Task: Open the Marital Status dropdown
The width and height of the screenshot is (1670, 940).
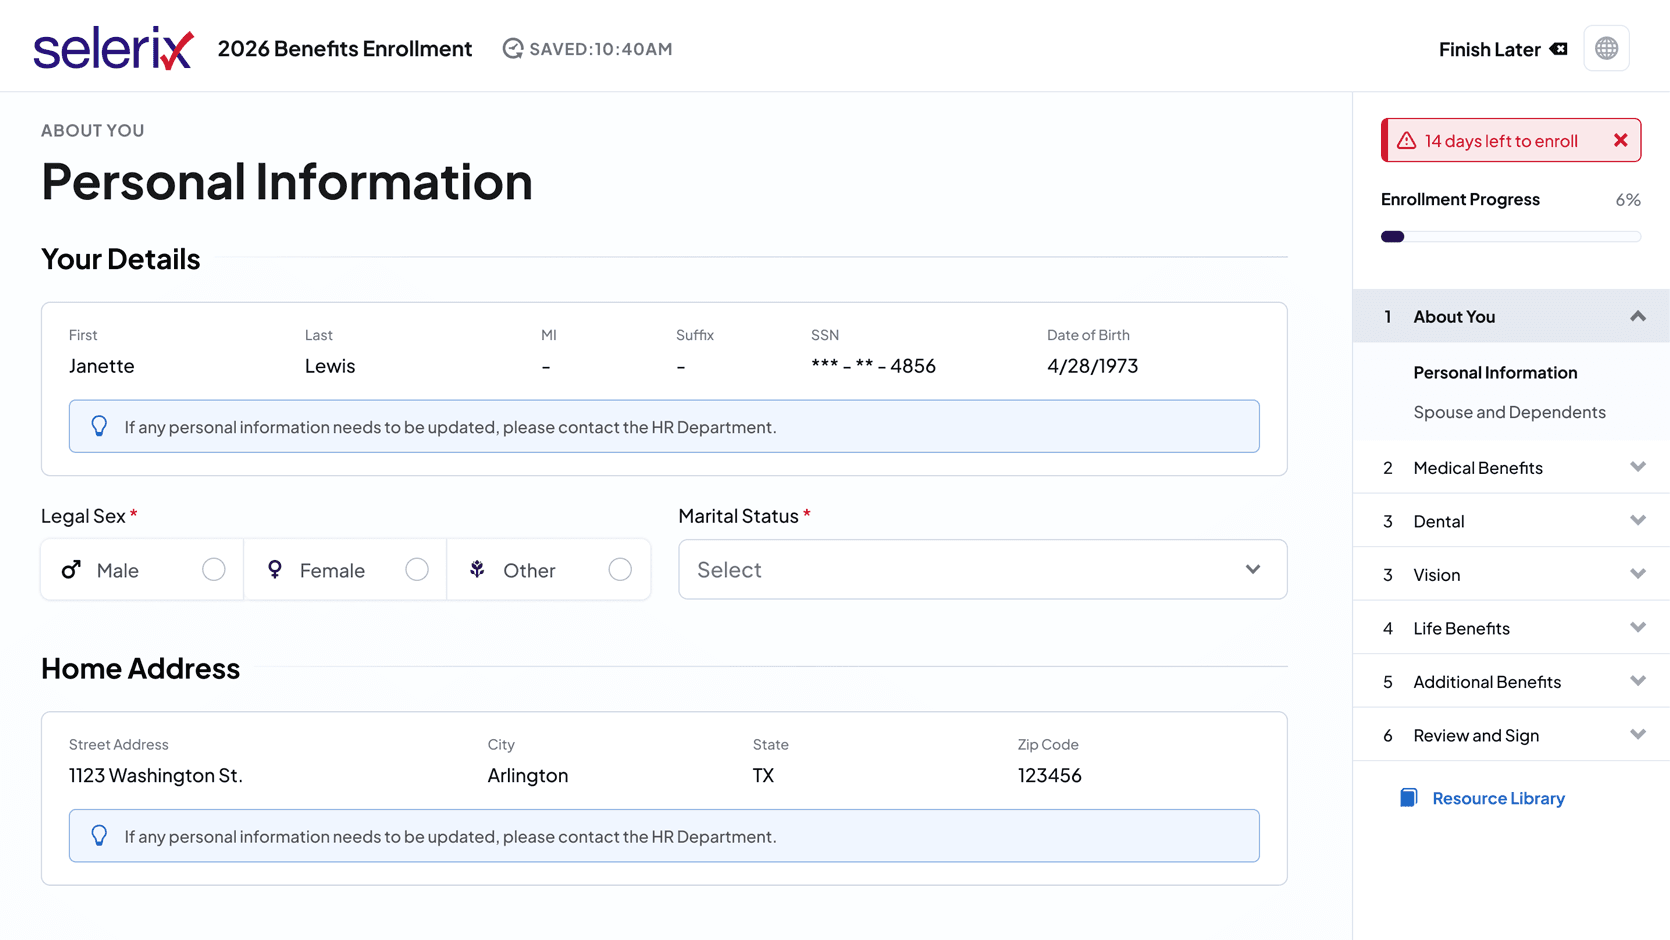Action: click(x=982, y=570)
